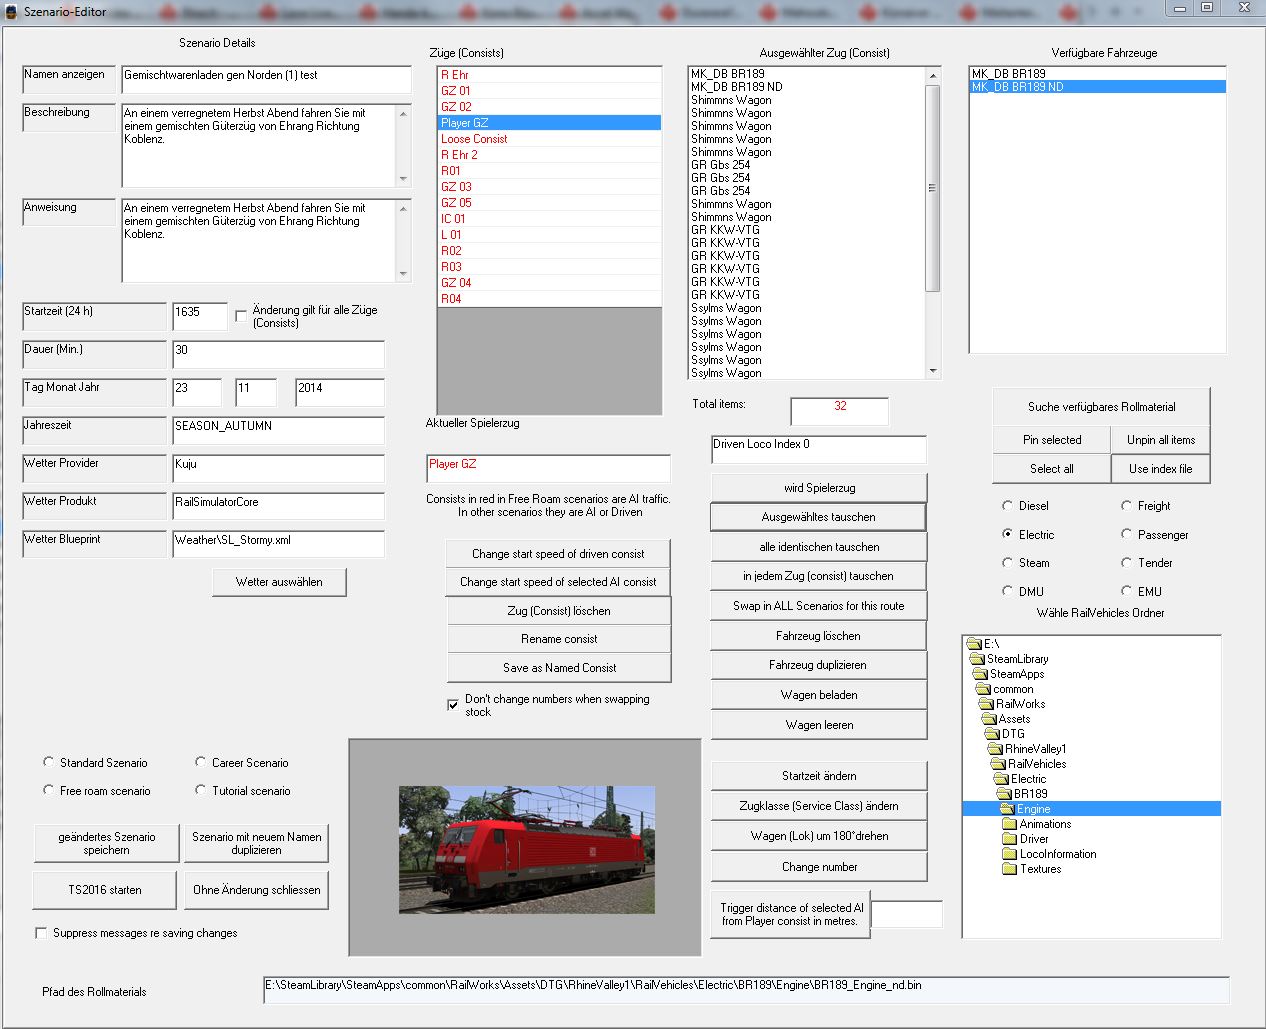Click the Driver folder icon
The height and width of the screenshot is (1029, 1266).
pyautogui.click(x=1010, y=839)
